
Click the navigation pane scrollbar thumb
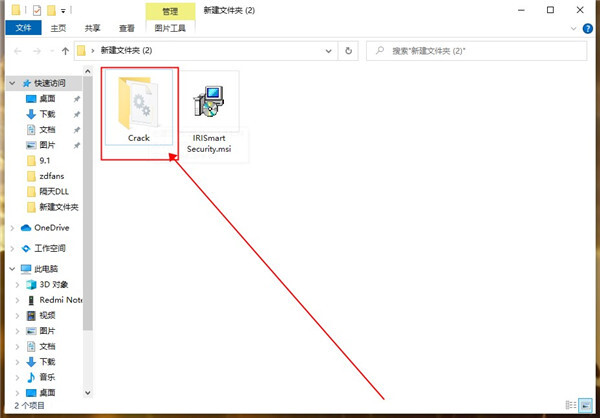[x=88, y=203]
